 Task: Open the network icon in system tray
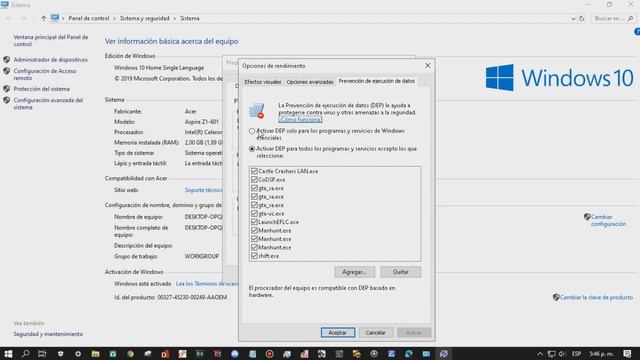pyautogui.click(x=551, y=354)
